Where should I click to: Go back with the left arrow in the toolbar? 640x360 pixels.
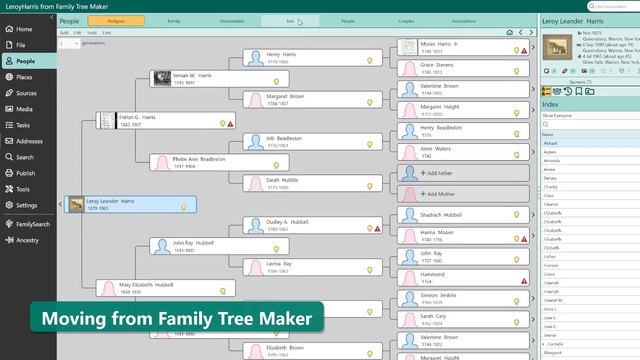point(521,32)
